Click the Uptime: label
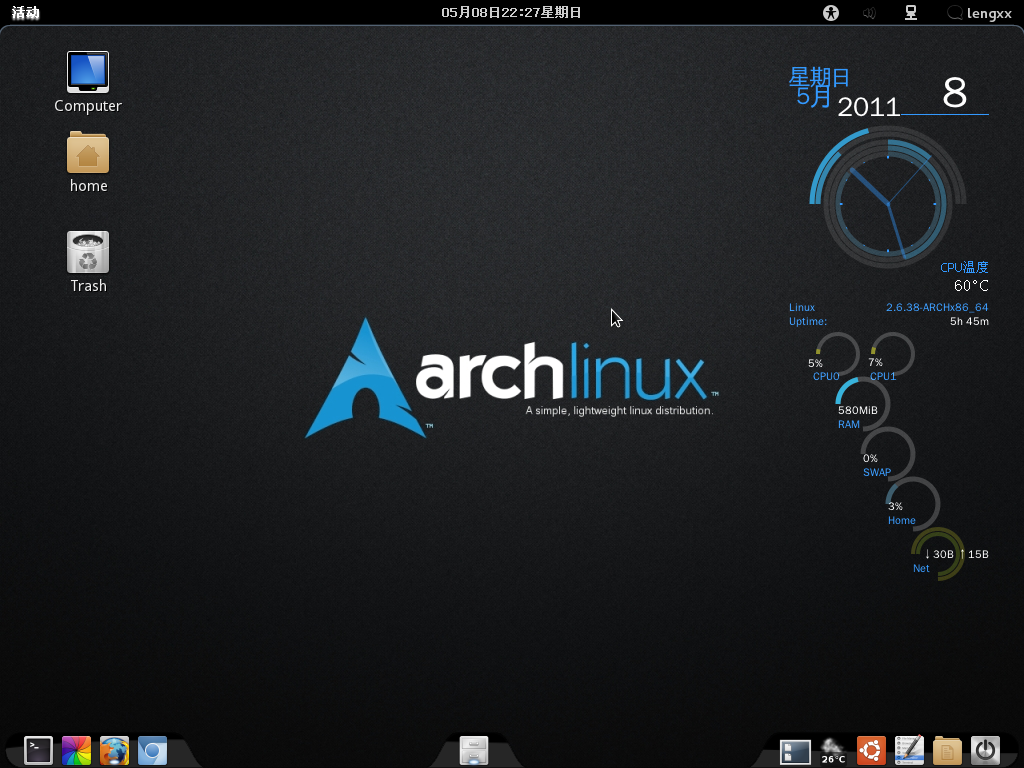This screenshot has width=1024, height=768. (808, 321)
